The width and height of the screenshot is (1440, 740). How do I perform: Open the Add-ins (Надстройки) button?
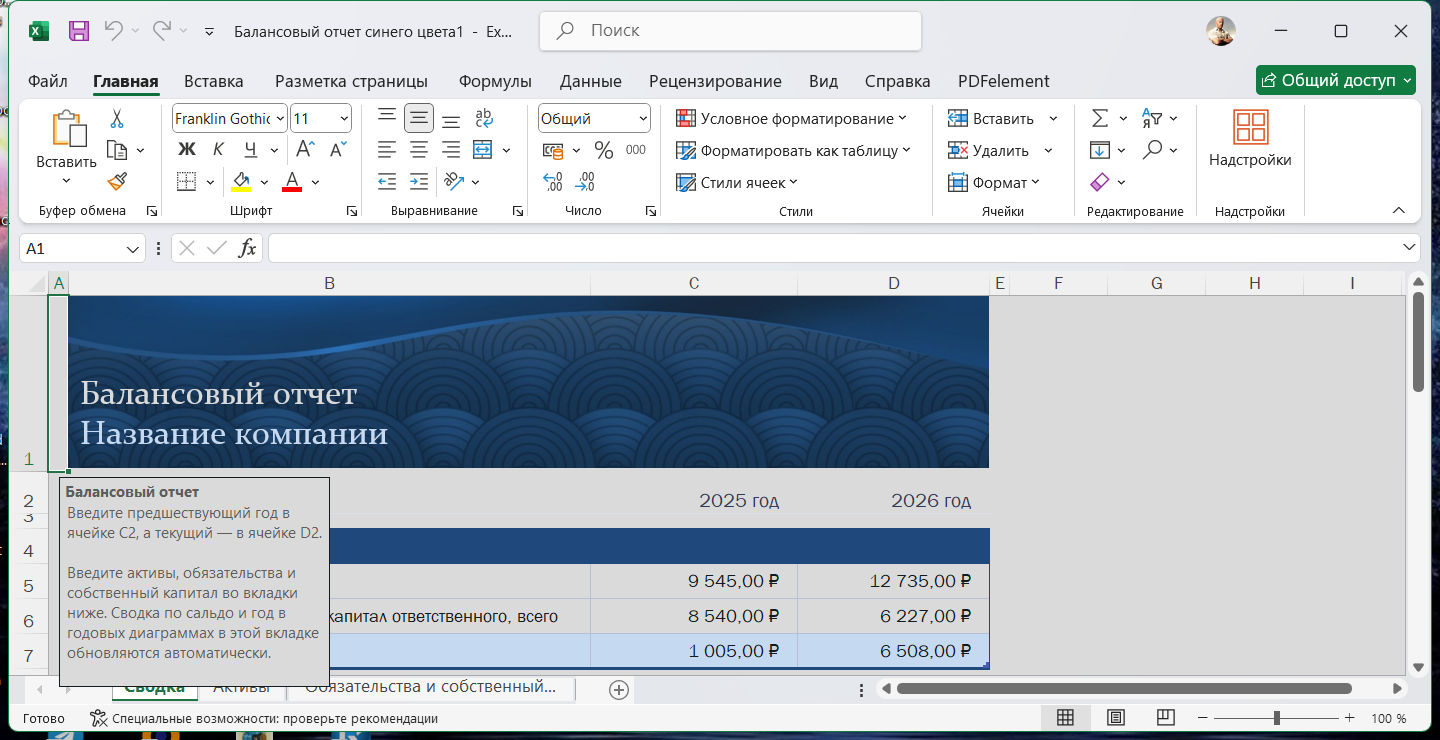[x=1249, y=139]
